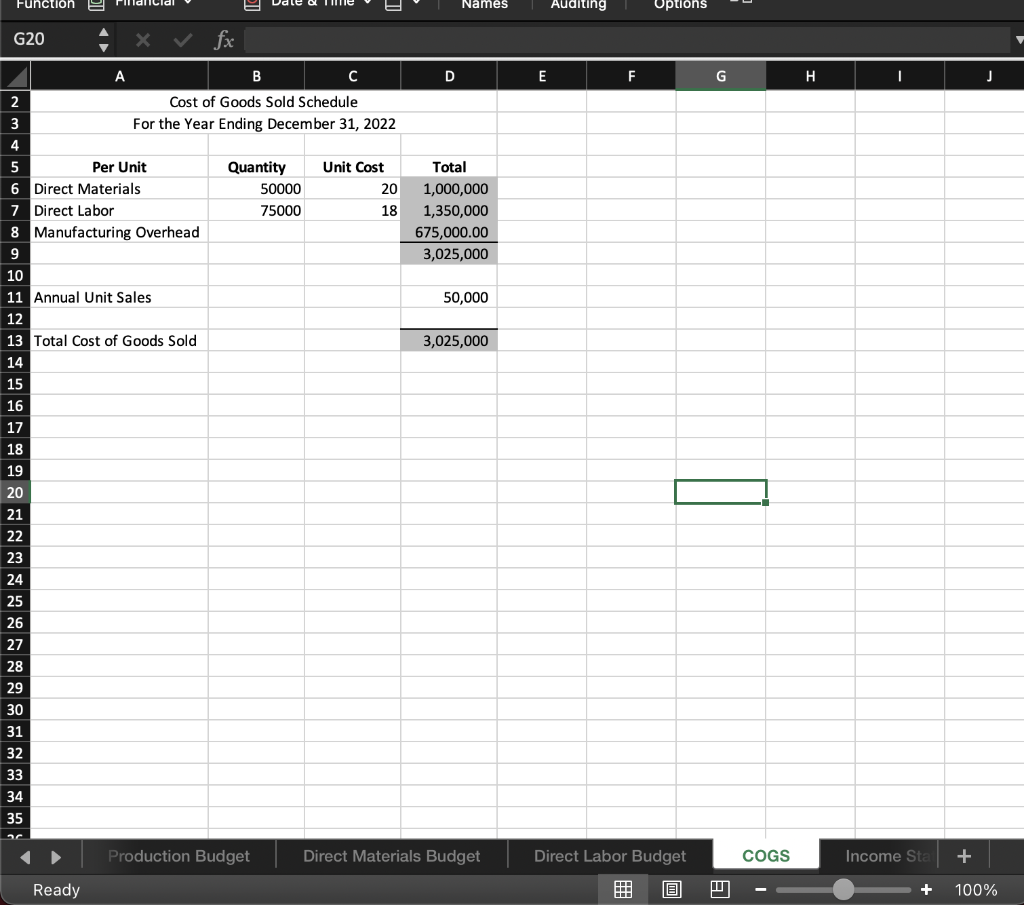Click the fx insert function icon
The height and width of the screenshot is (905, 1024).
(x=223, y=40)
